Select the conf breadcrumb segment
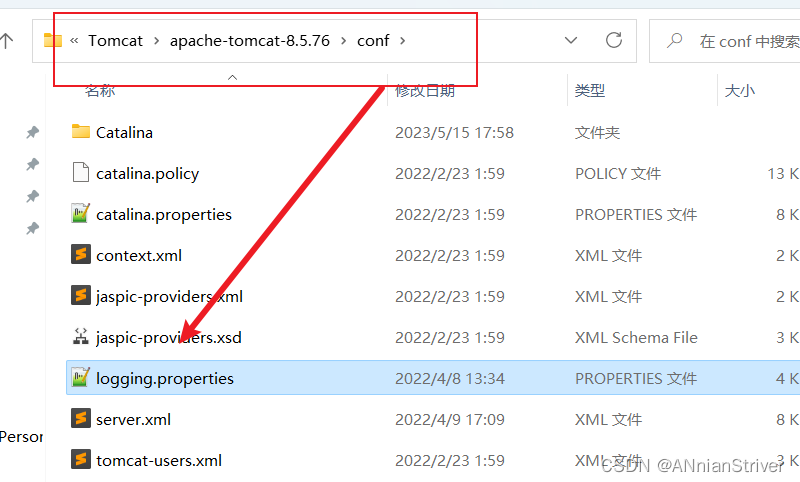 click(x=373, y=40)
